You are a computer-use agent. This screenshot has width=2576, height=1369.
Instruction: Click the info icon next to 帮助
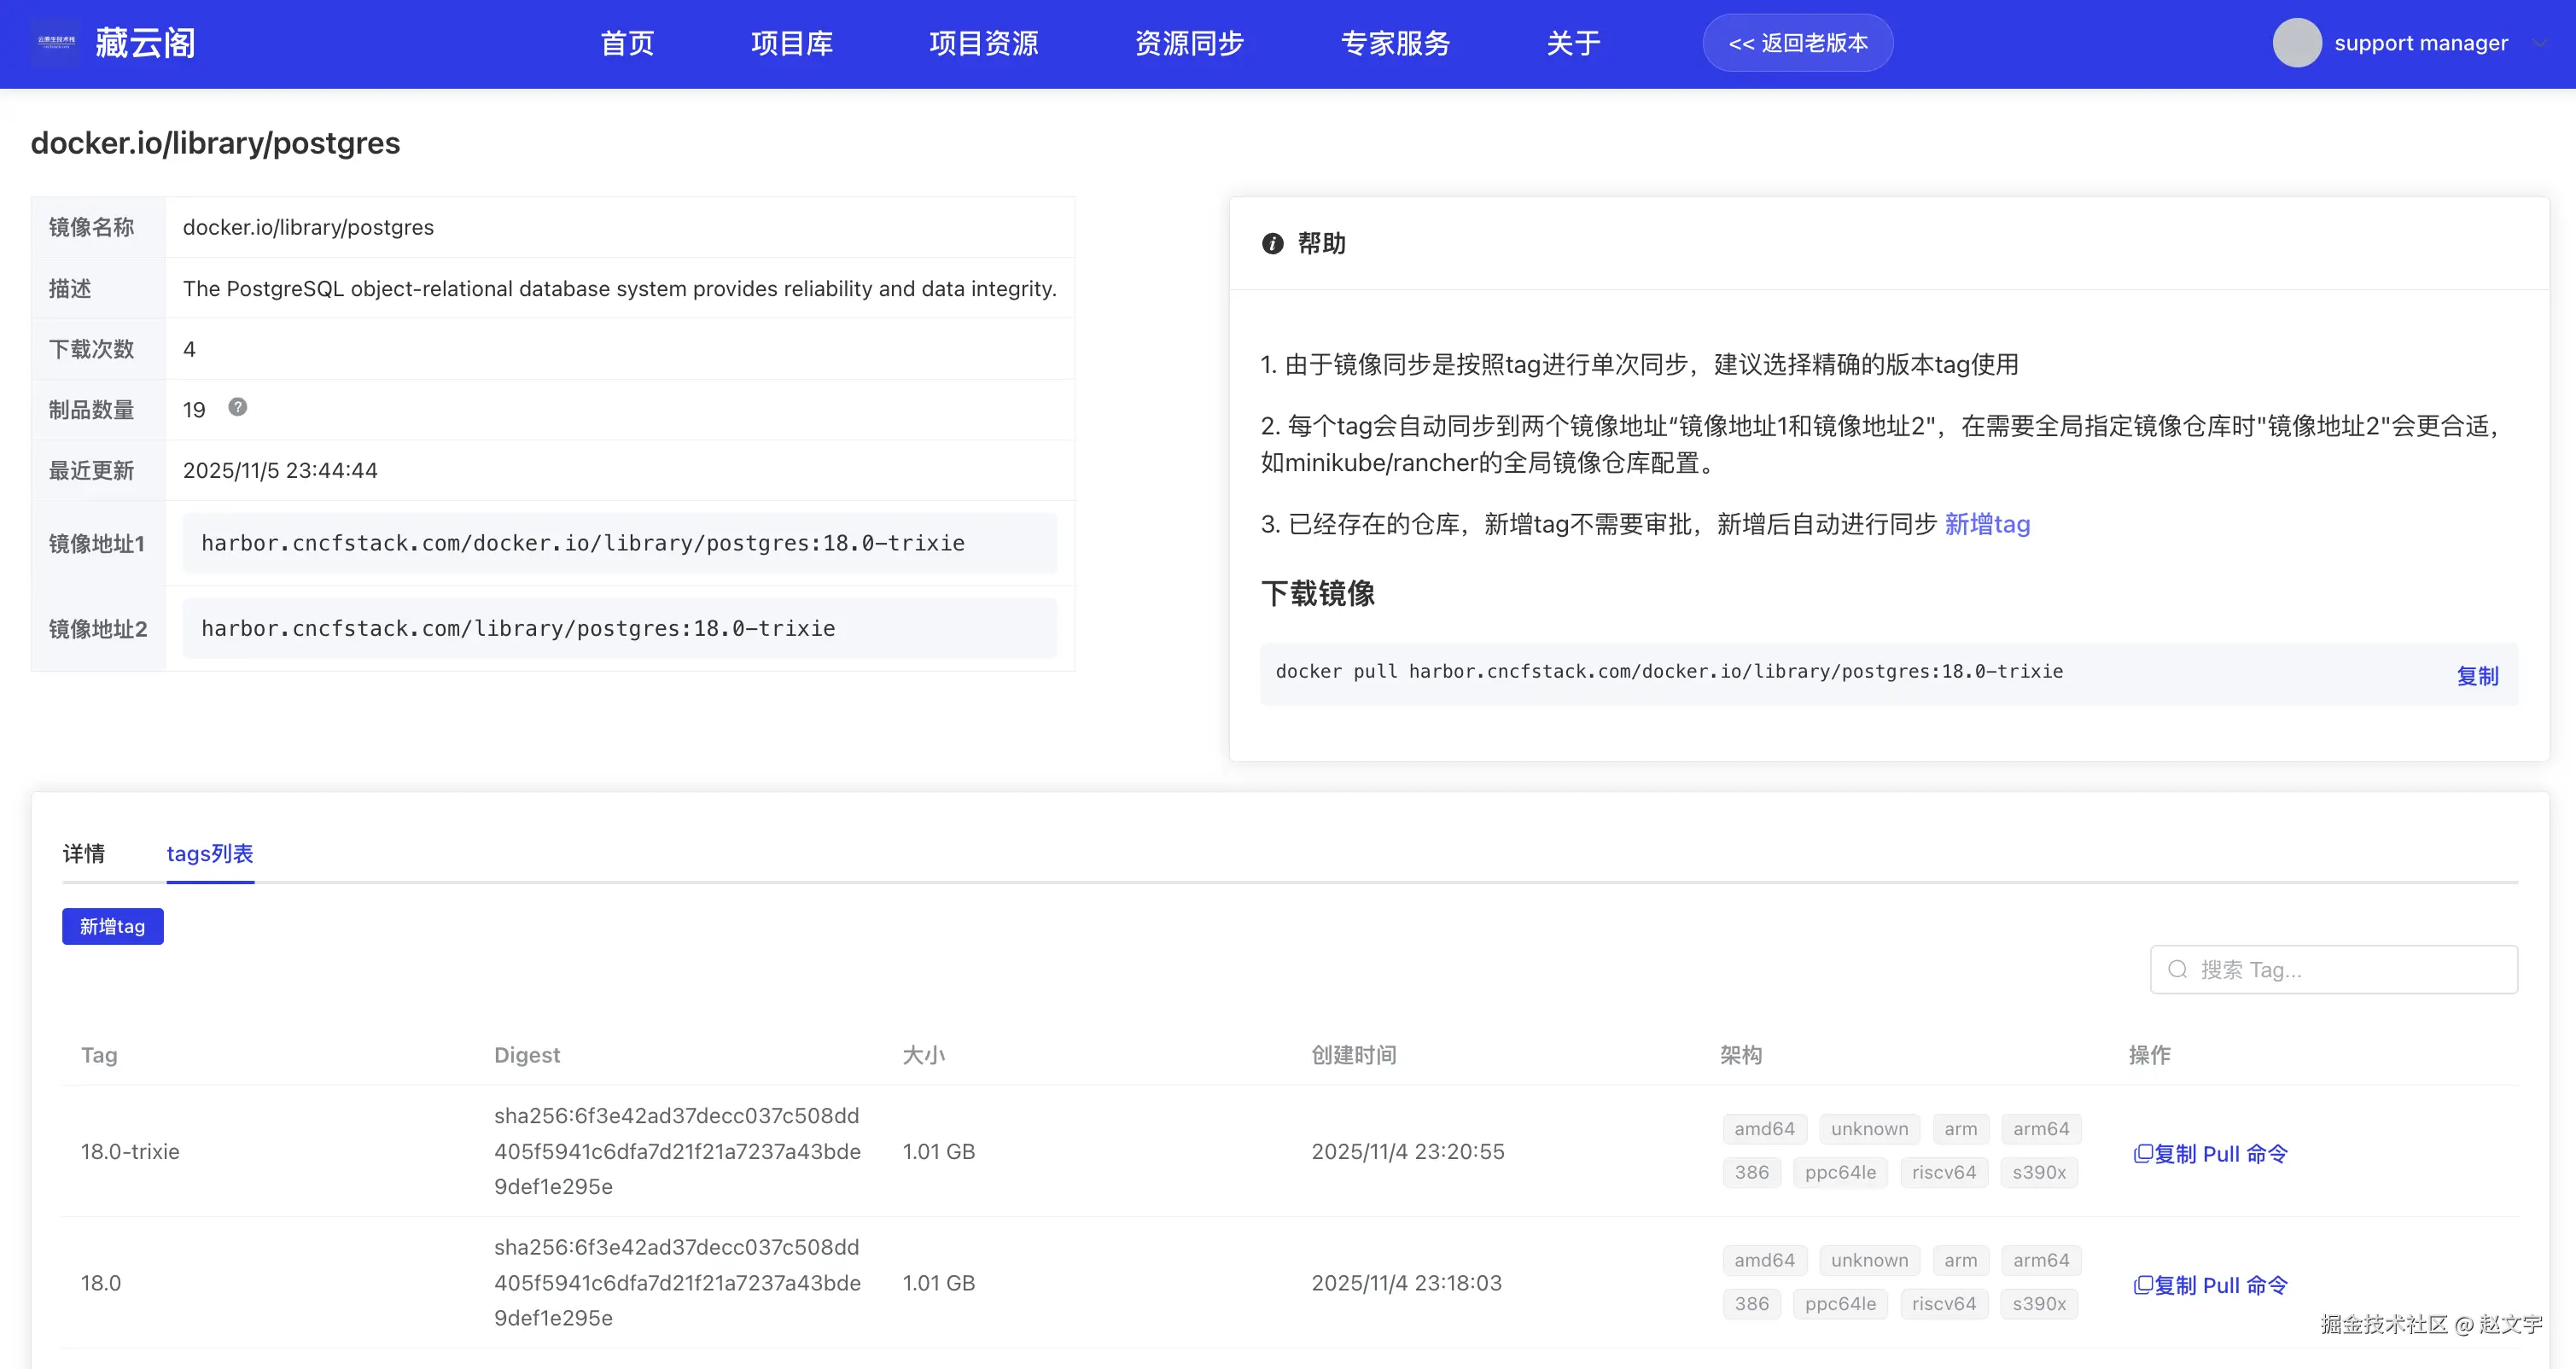coord(1272,244)
